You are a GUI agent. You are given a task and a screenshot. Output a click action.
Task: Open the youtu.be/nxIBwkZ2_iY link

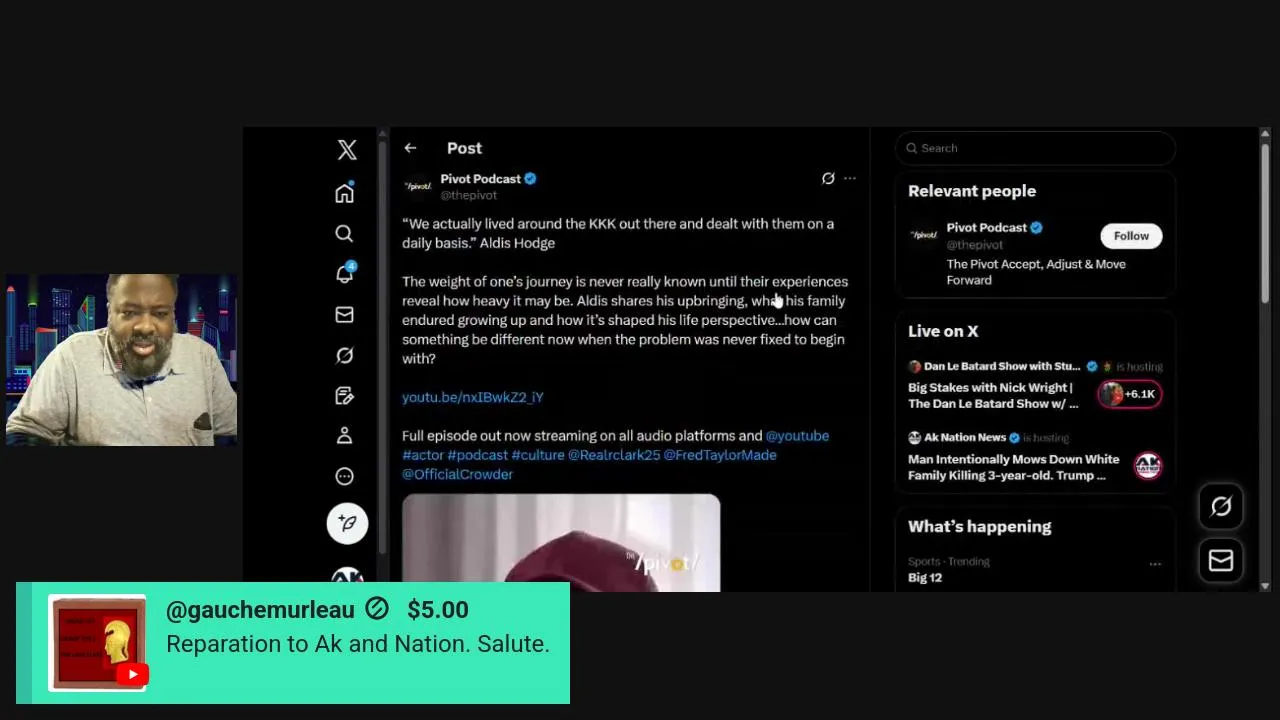(x=472, y=397)
